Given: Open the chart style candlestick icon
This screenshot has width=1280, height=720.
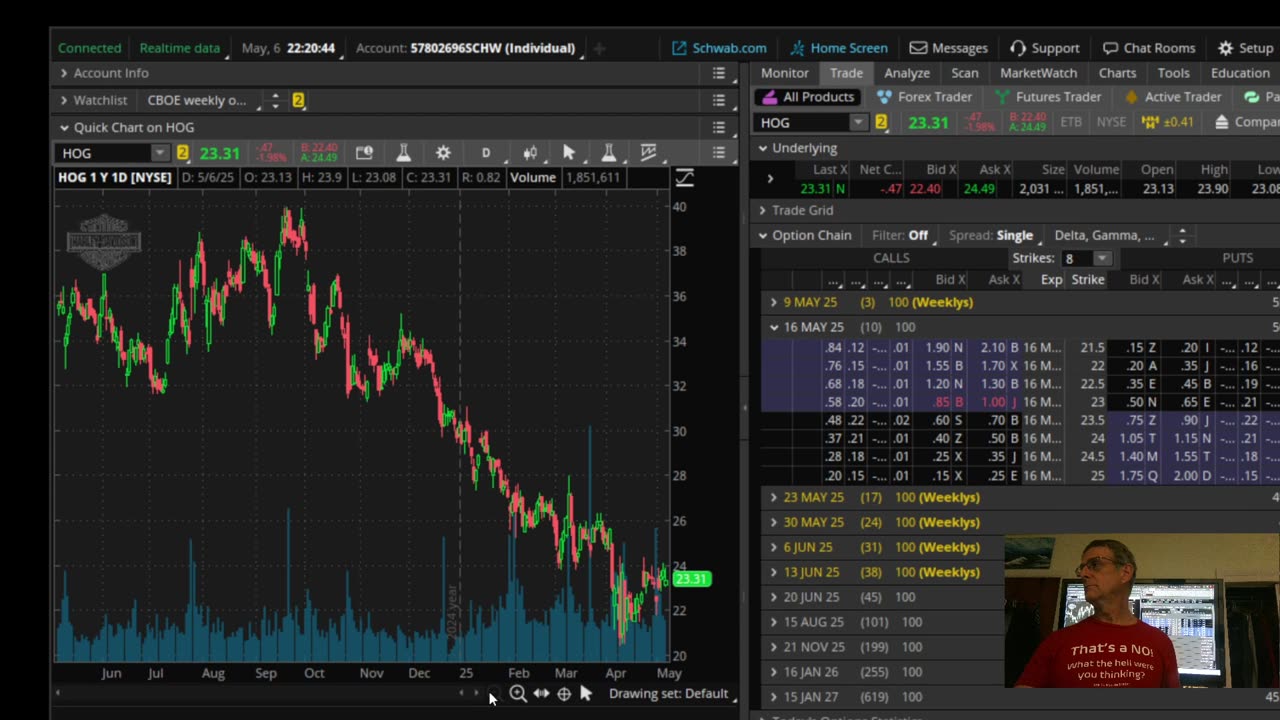Looking at the screenshot, I should click(530, 152).
